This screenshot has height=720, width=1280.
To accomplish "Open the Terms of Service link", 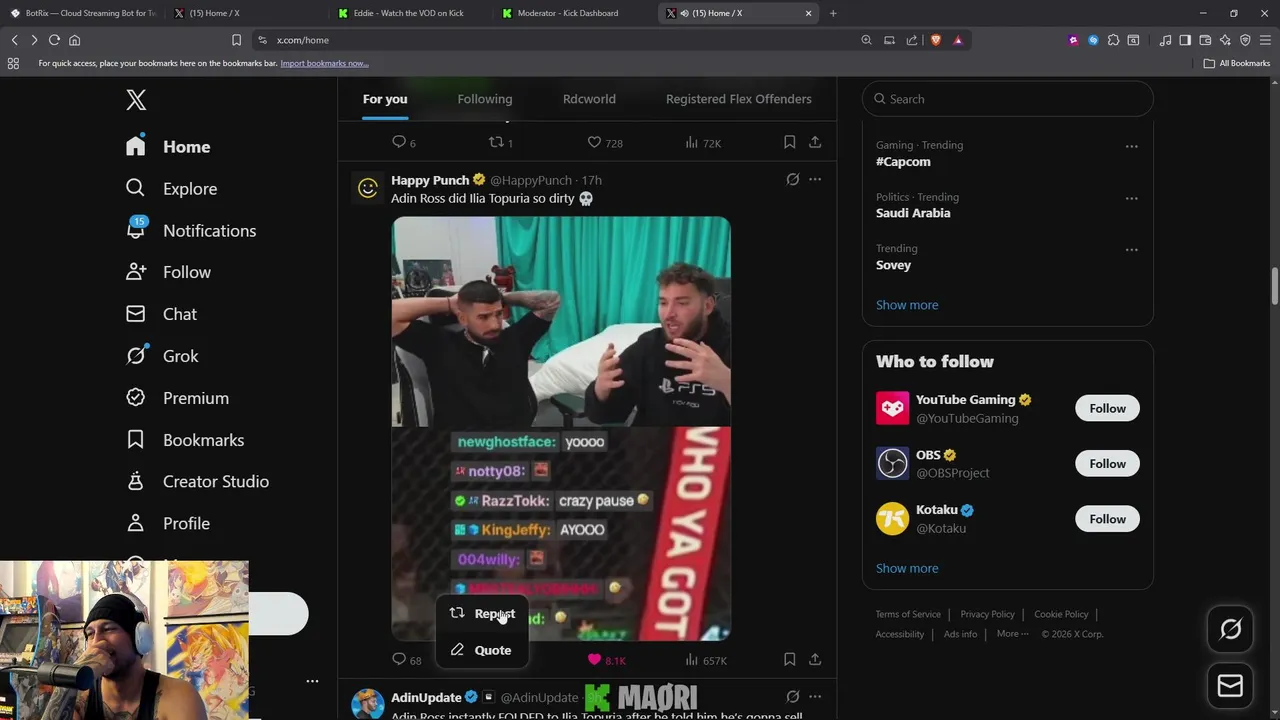I will 908,614.
